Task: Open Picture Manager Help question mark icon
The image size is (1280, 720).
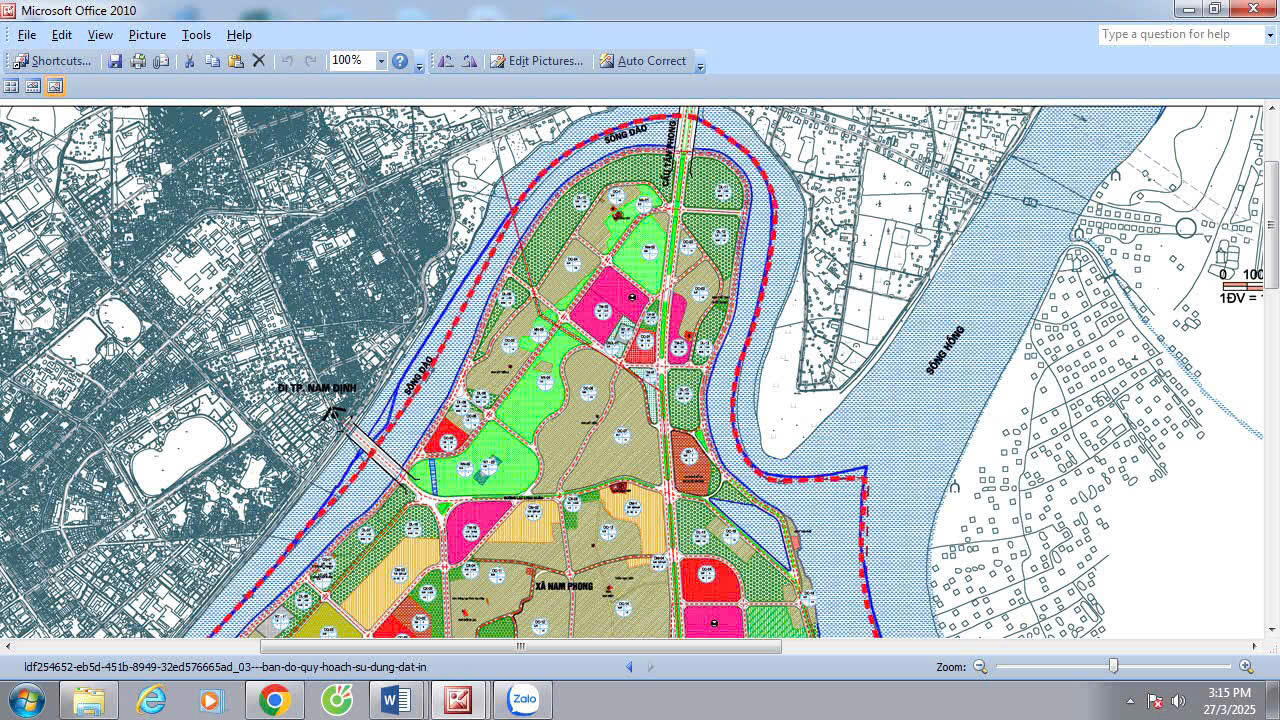Action: coord(400,61)
